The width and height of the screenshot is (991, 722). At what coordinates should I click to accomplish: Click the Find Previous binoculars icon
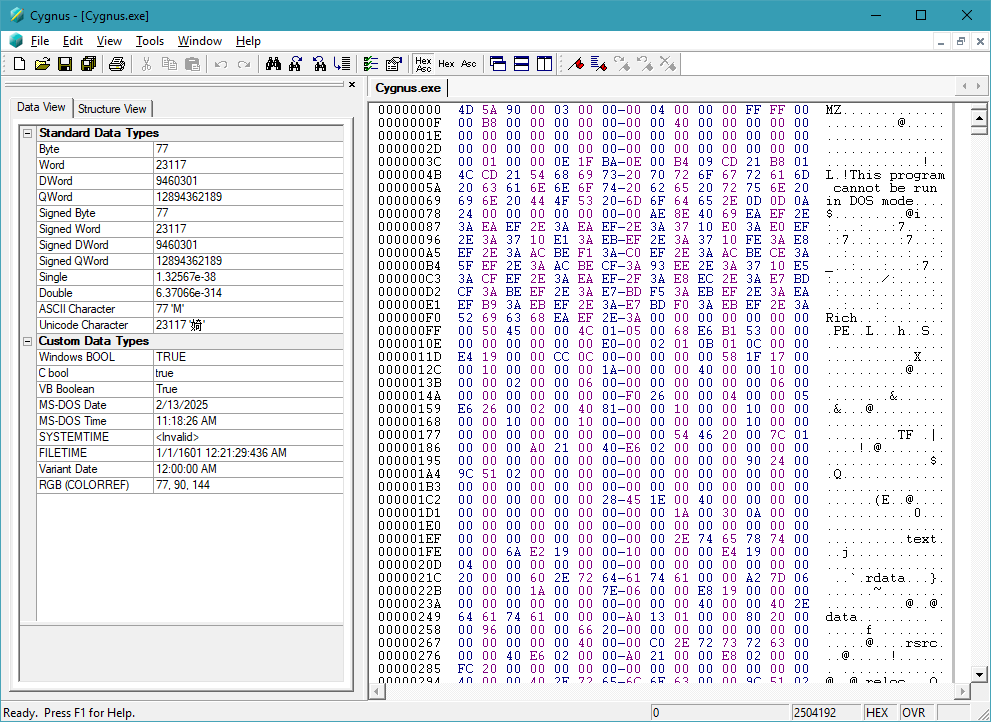(x=319, y=64)
